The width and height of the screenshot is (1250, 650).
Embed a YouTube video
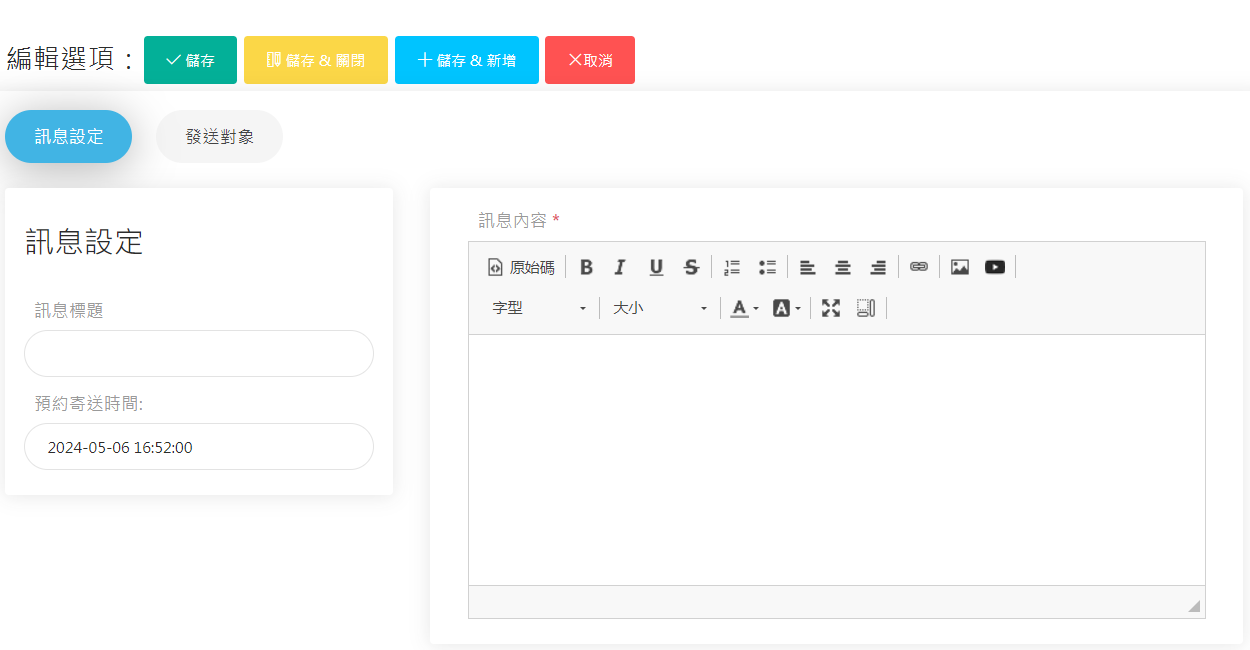pyautogui.click(x=995, y=267)
